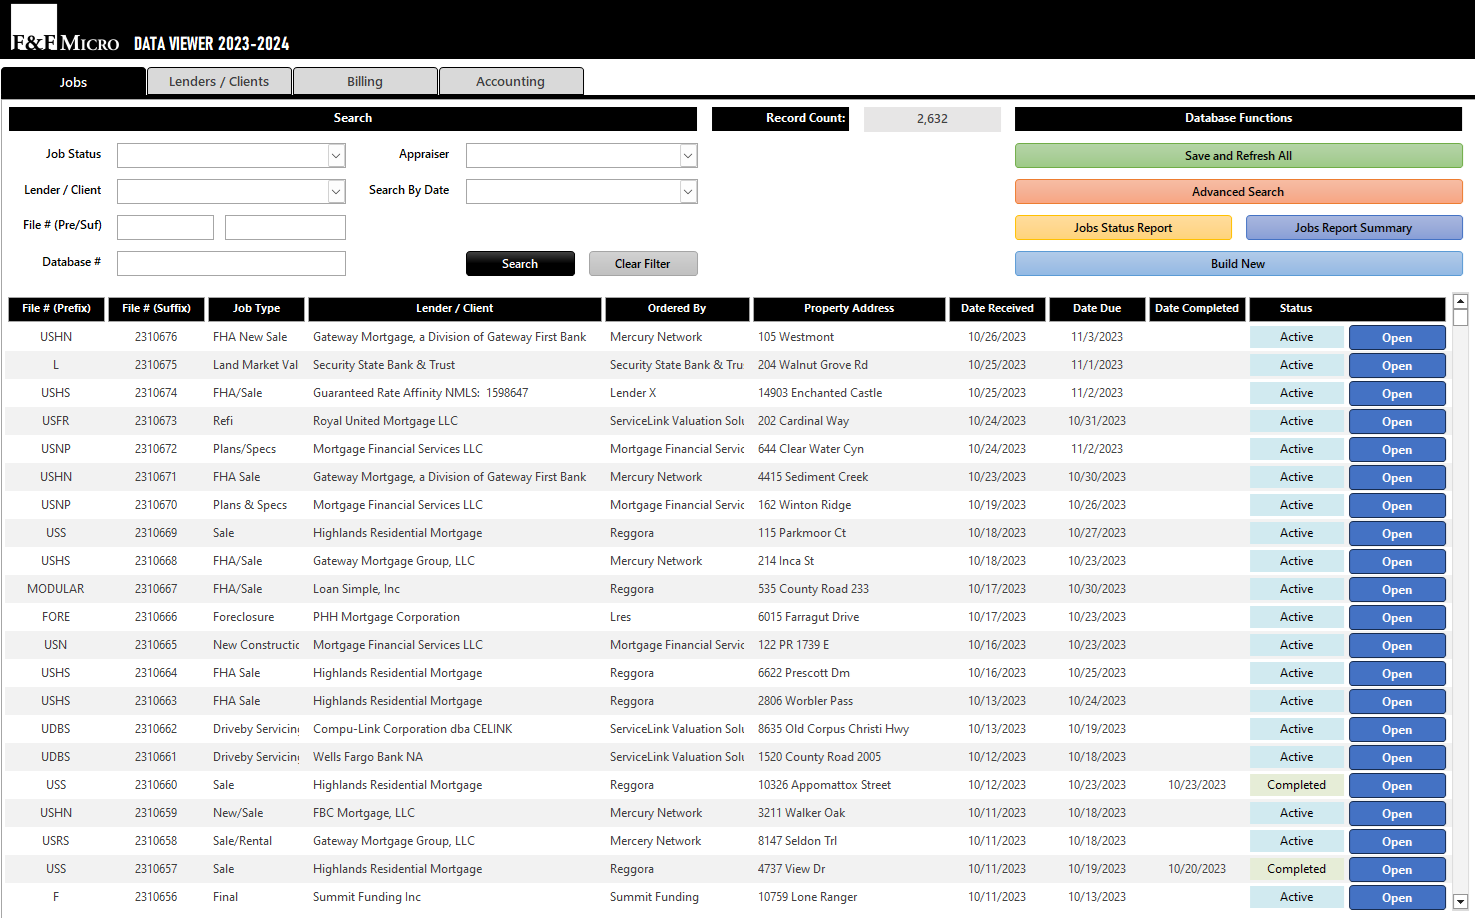This screenshot has width=1475, height=918.
Task: Open job 2310657 at 4737 View Dr
Action: coord(1397,869)
